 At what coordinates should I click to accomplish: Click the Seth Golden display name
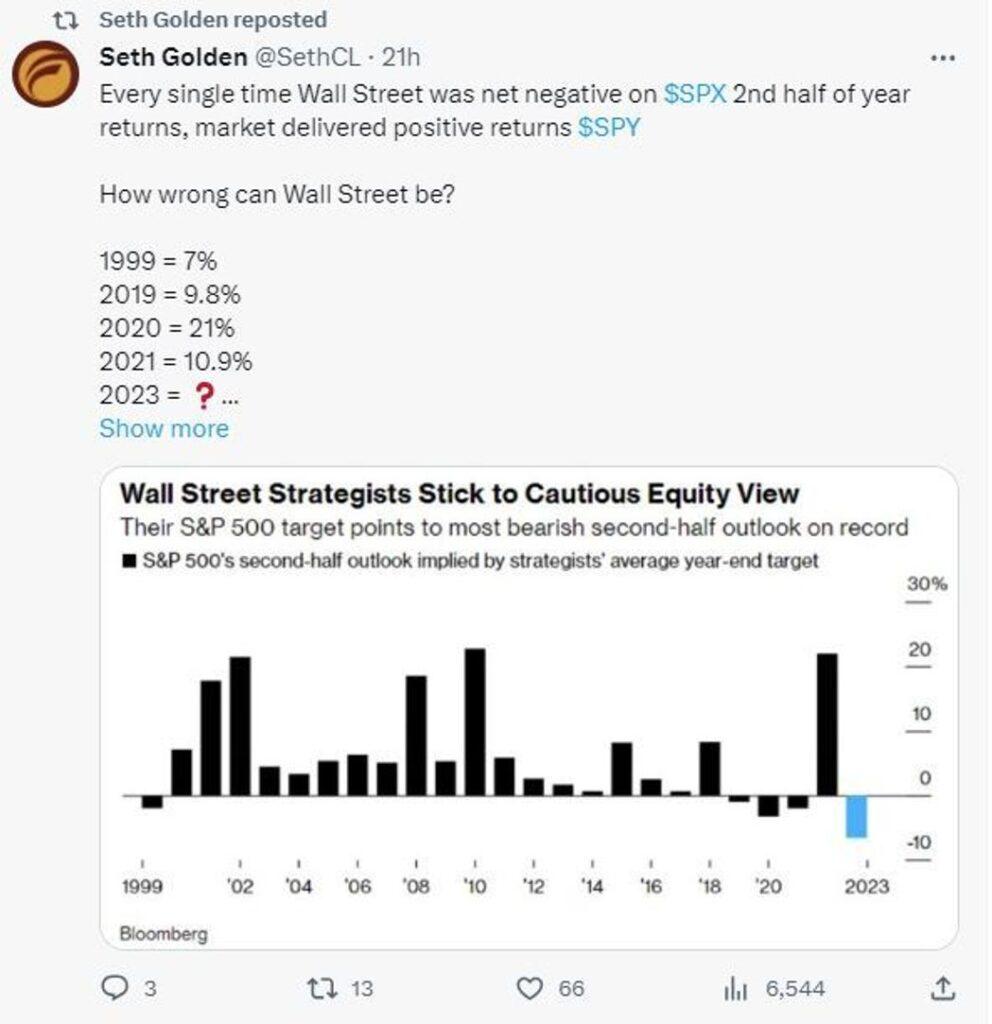(173, 57)
